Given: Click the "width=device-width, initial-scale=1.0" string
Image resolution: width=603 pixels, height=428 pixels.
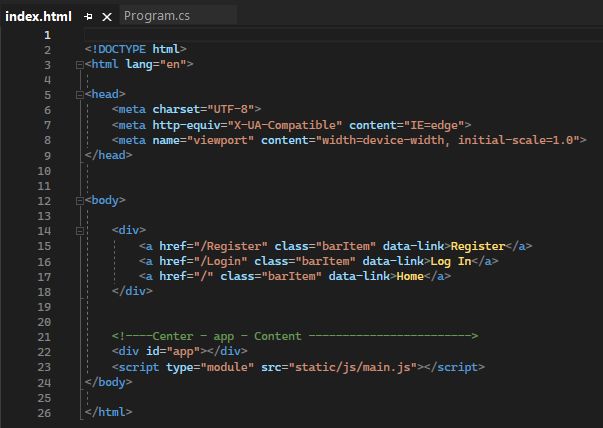Looking at the screenshot, I should click(x=448, y=140).
